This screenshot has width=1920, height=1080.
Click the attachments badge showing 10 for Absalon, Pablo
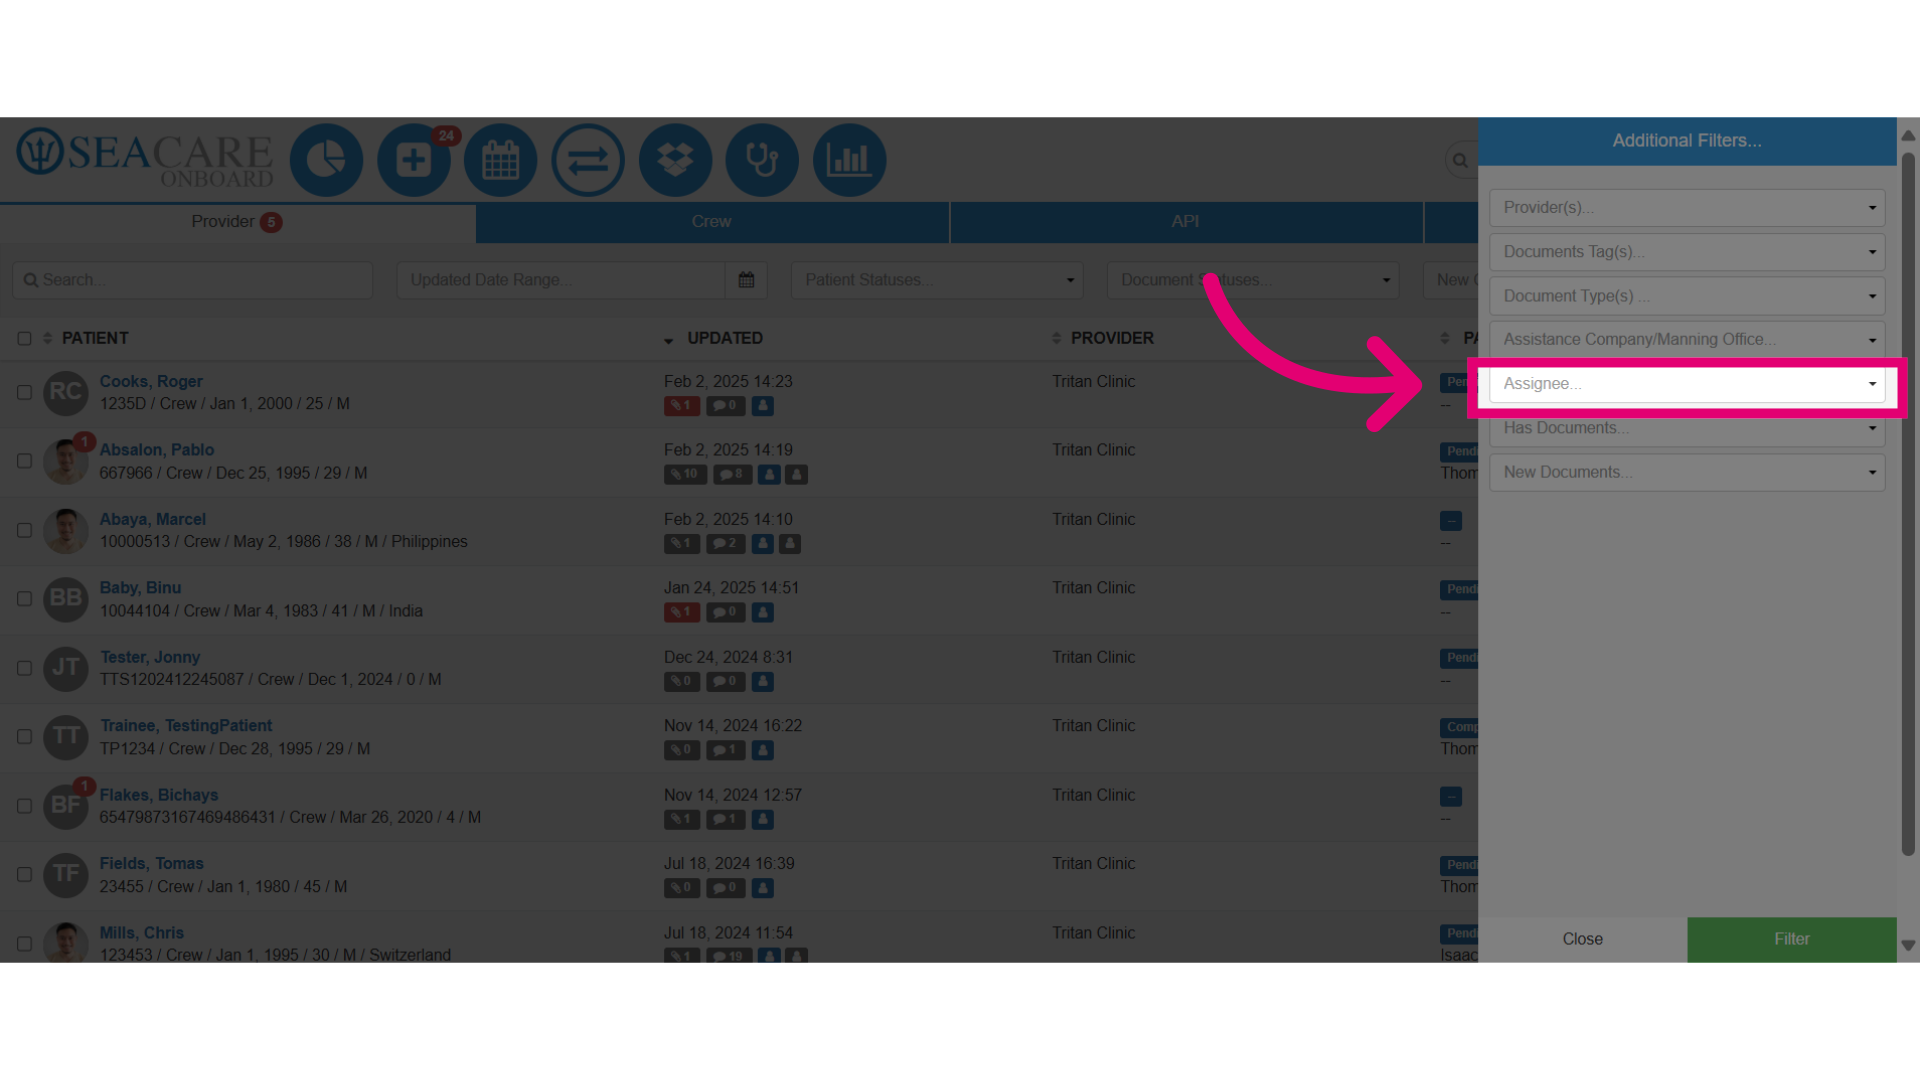[x=685, y=474]
